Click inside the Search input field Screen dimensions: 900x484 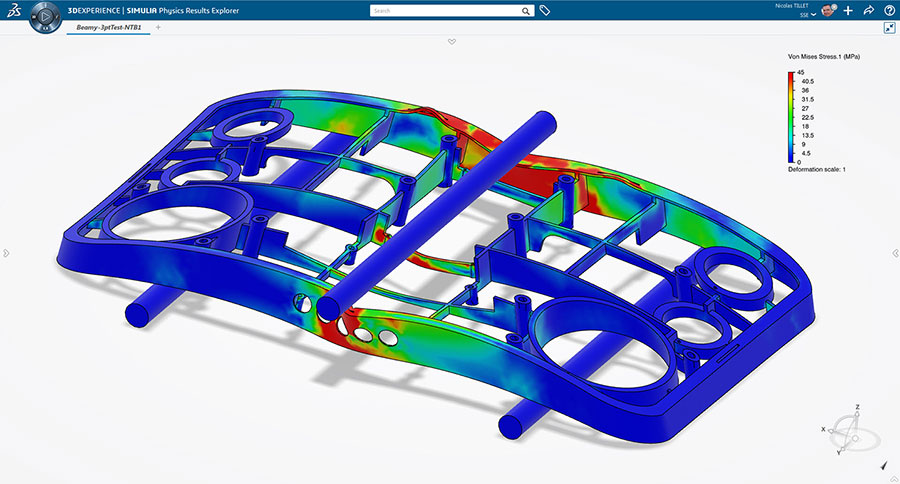click(x=445, y=11)
